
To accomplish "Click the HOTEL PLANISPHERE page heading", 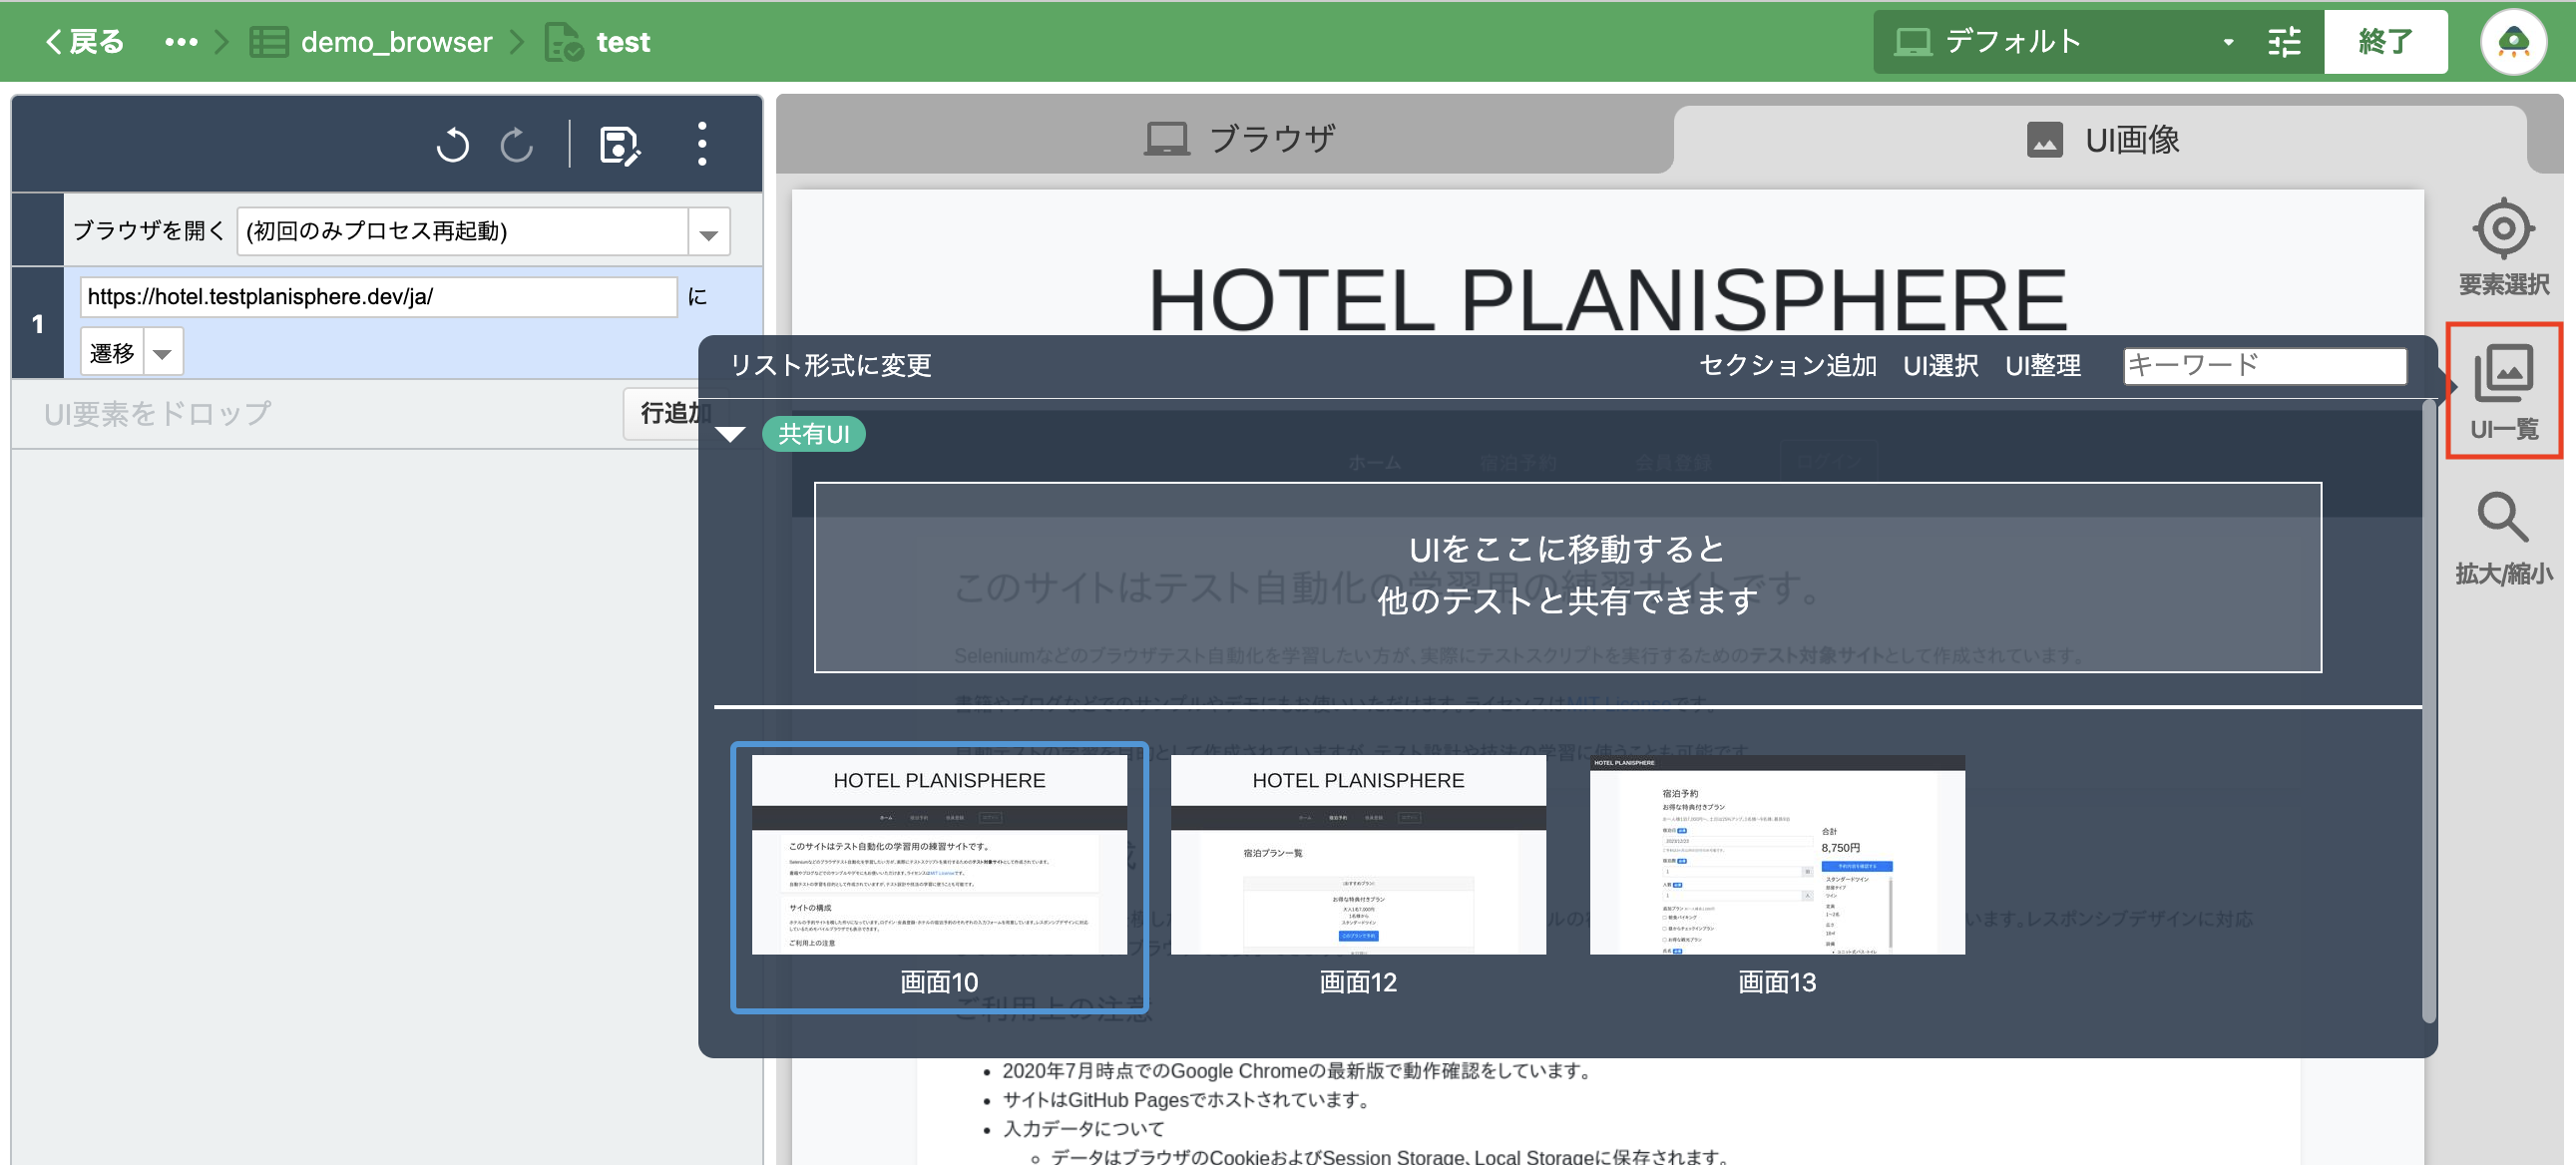I will click(1607, 298).
